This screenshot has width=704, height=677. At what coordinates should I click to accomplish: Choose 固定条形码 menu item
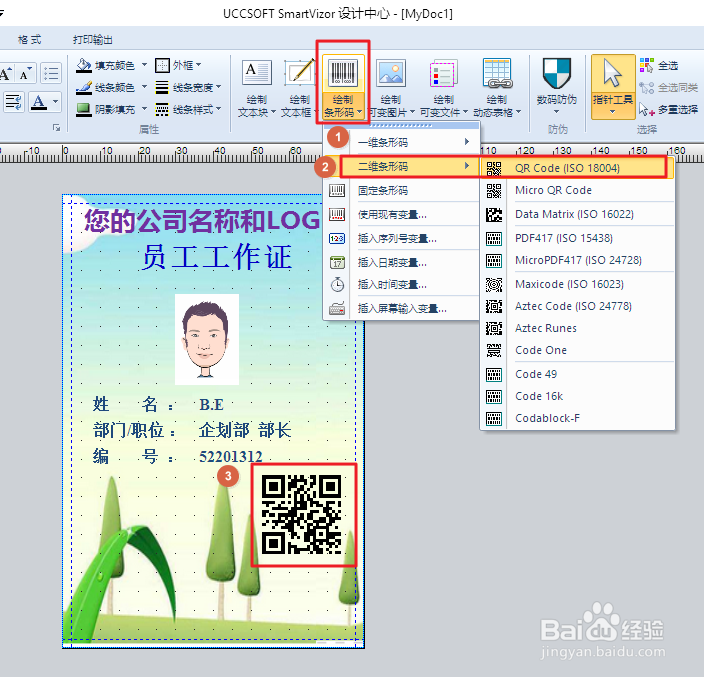[x=401, y=190]
